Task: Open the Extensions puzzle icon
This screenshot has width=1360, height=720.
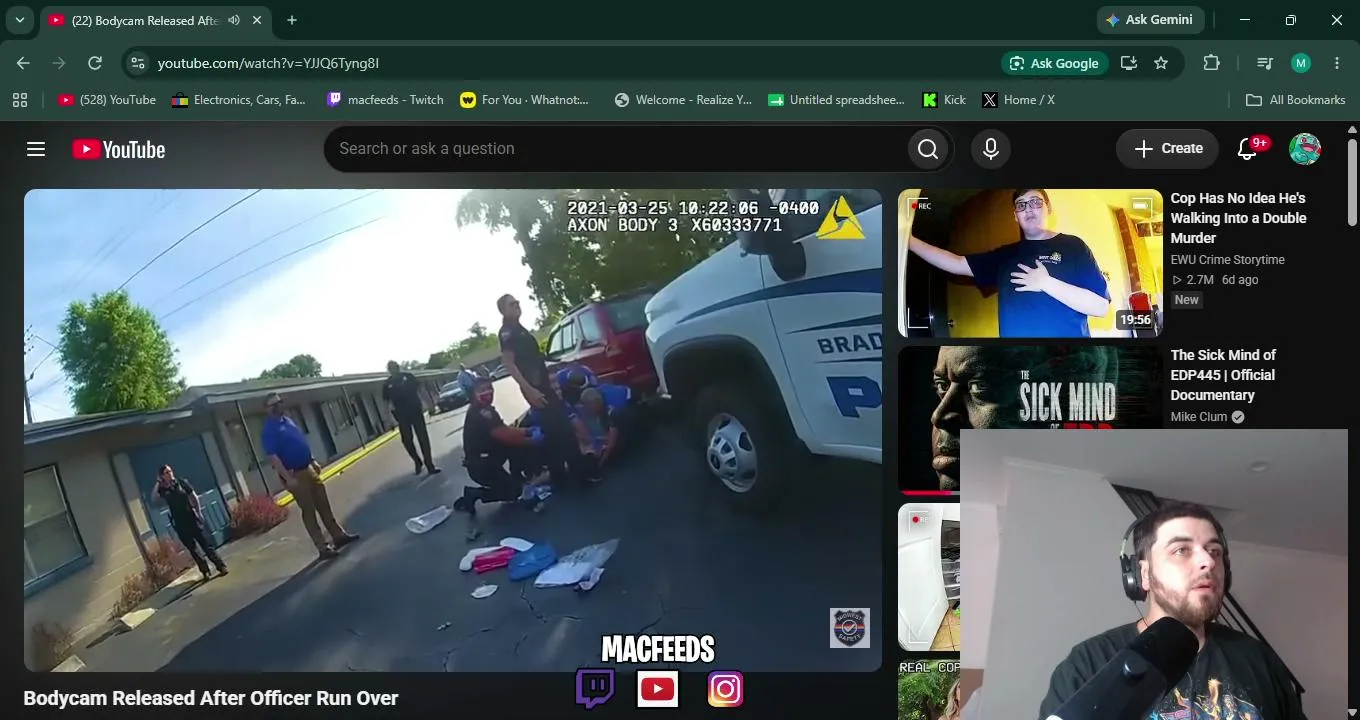Action: click(x=1211, y=63)
